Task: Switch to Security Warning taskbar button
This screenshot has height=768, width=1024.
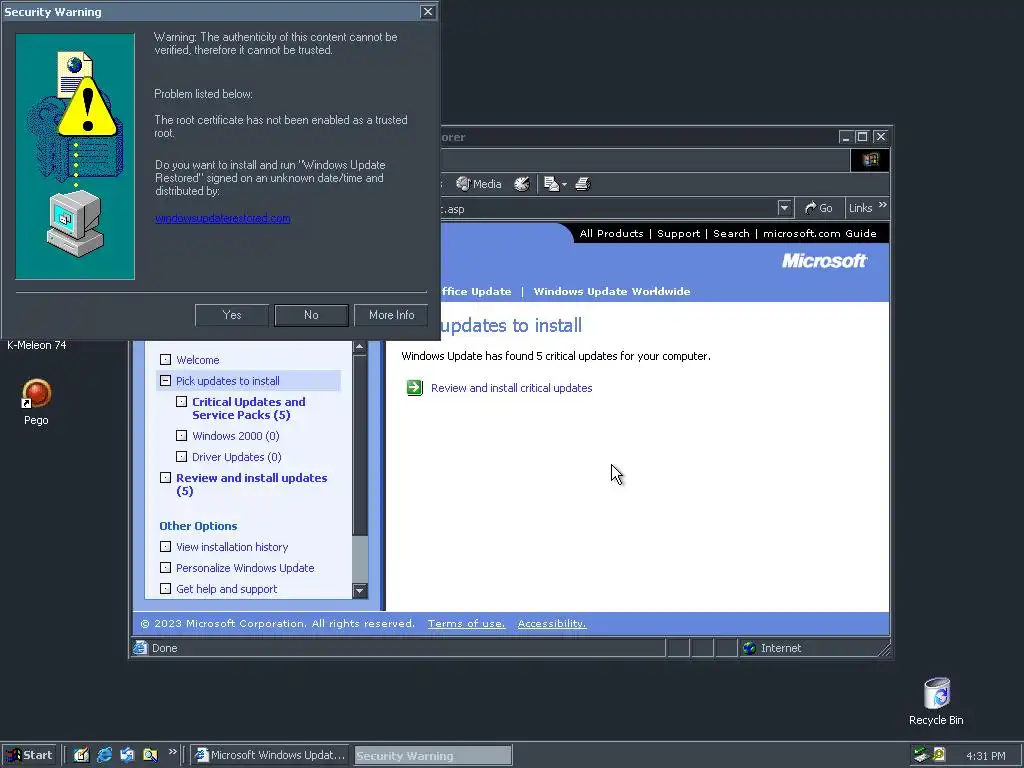Action: (432, 756)
